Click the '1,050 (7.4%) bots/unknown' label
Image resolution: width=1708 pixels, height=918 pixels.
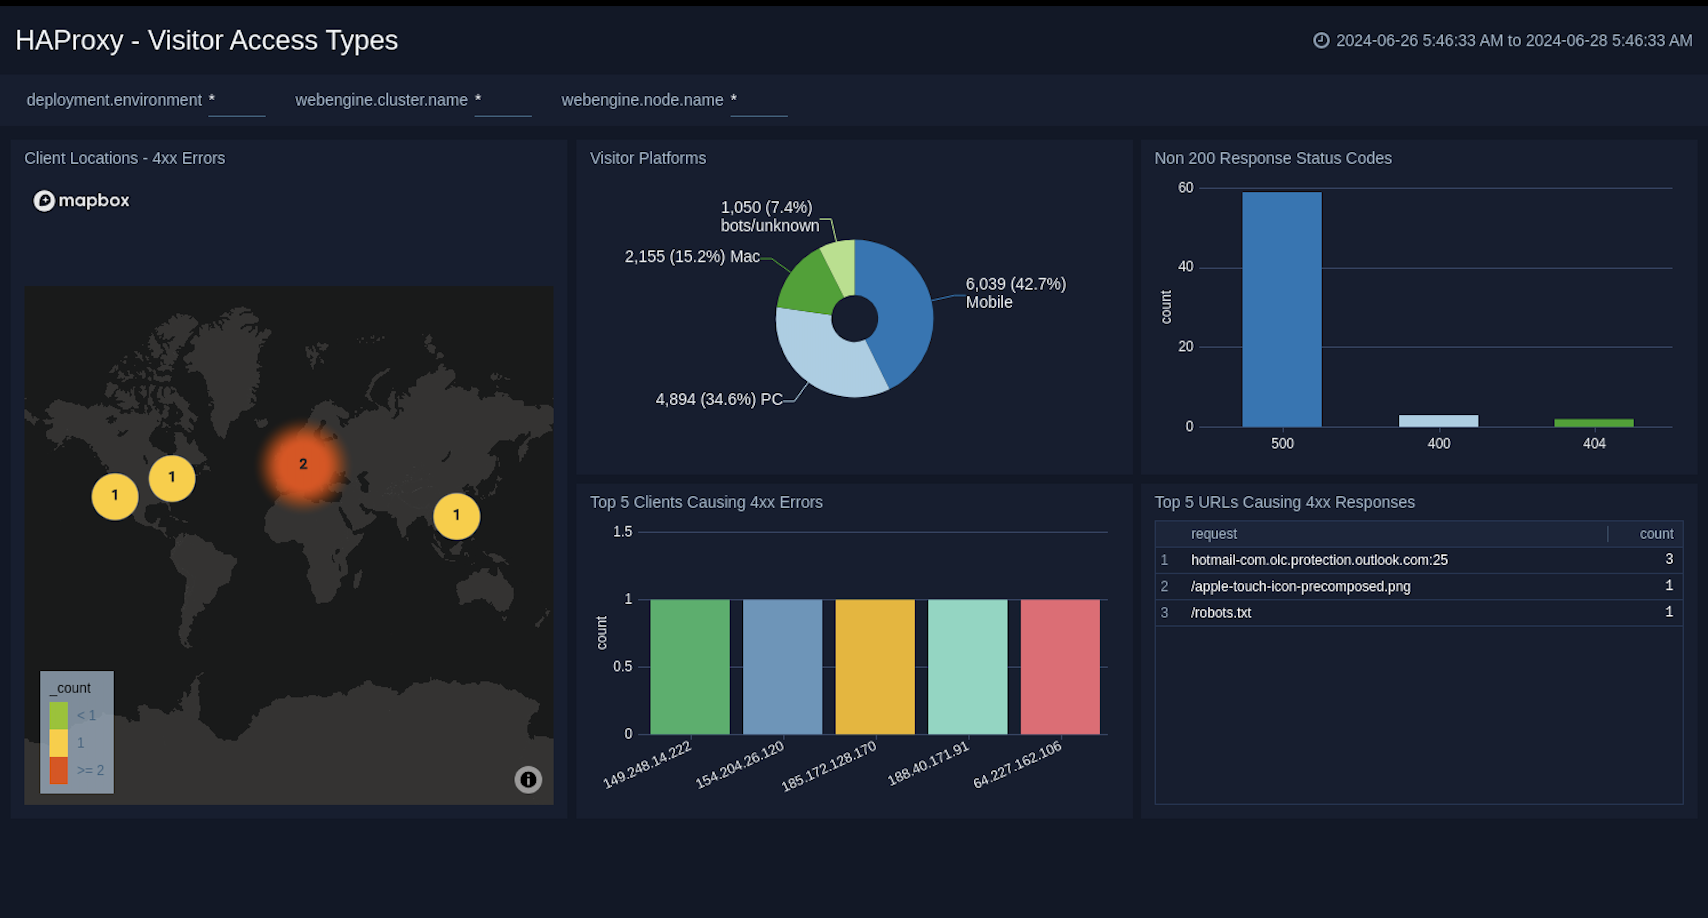point(770,216)
